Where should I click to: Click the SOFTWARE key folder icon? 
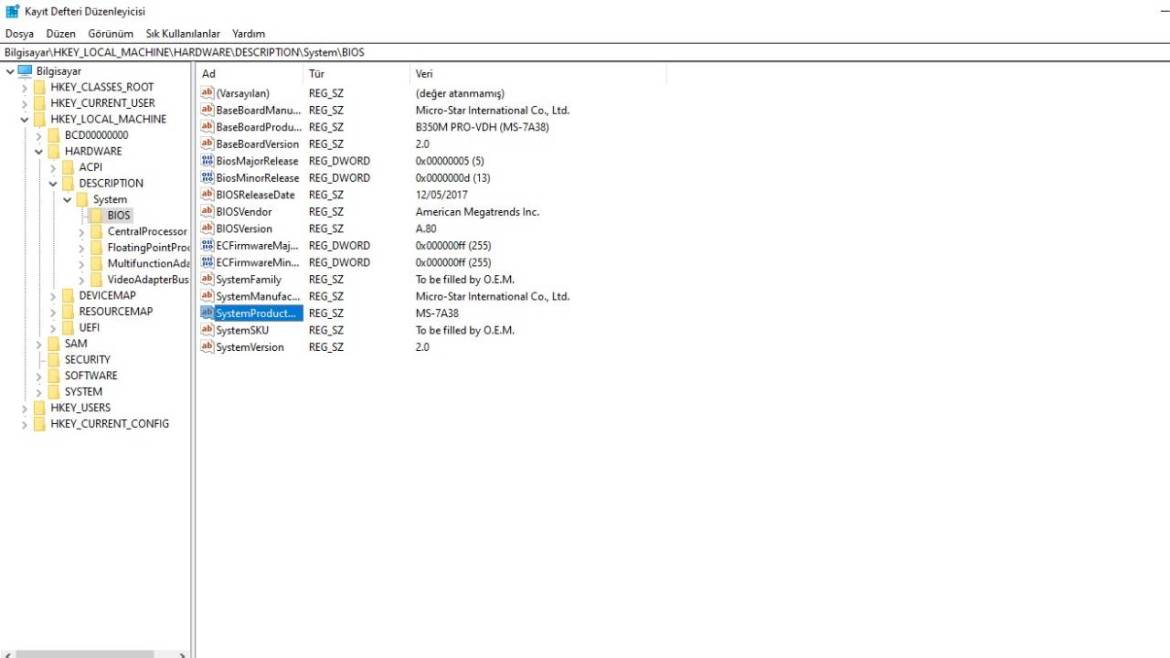click(x=54, y=376)
